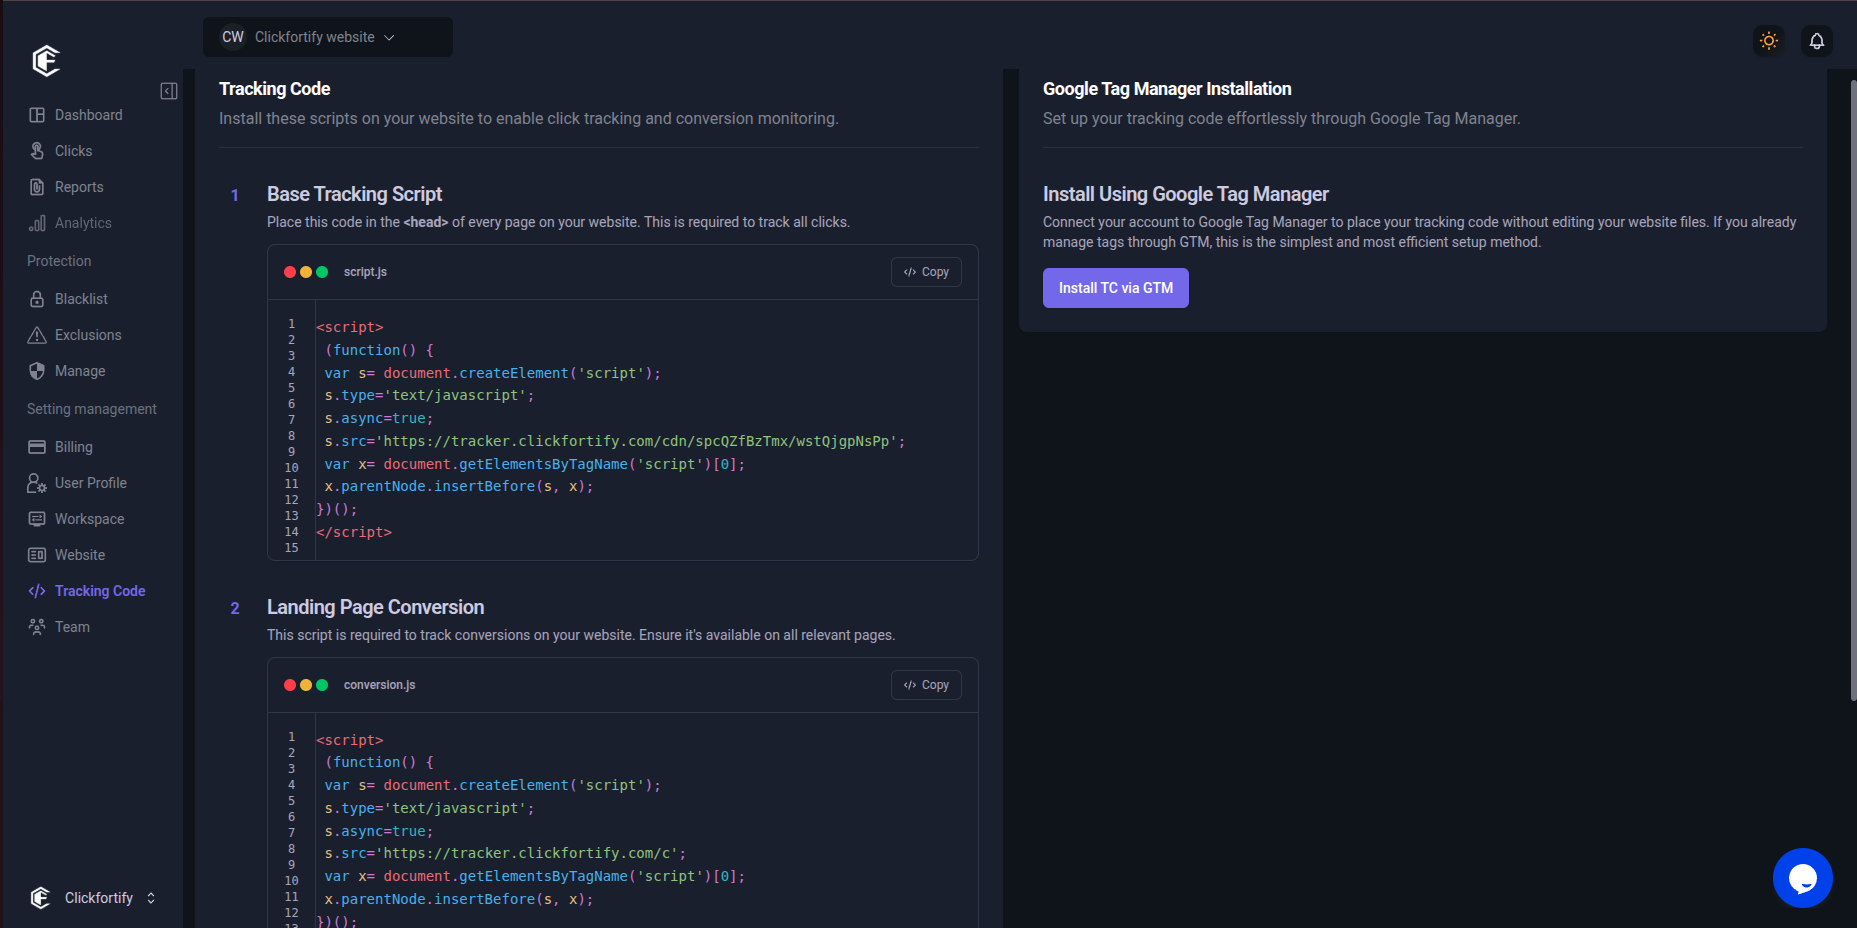Open the Team section

(72, 626)
